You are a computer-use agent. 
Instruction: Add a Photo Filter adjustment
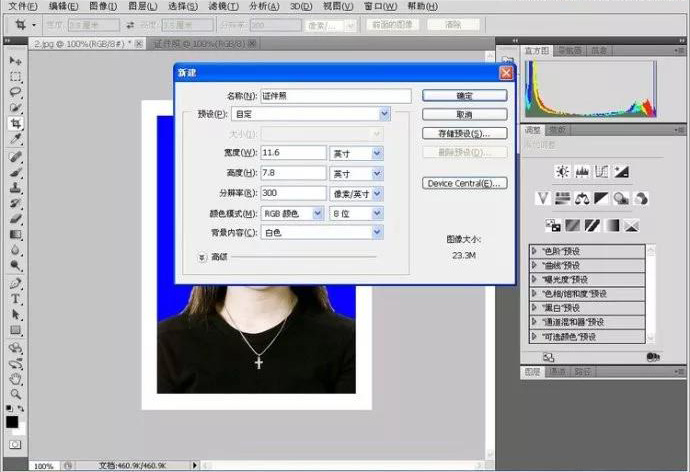621,198
